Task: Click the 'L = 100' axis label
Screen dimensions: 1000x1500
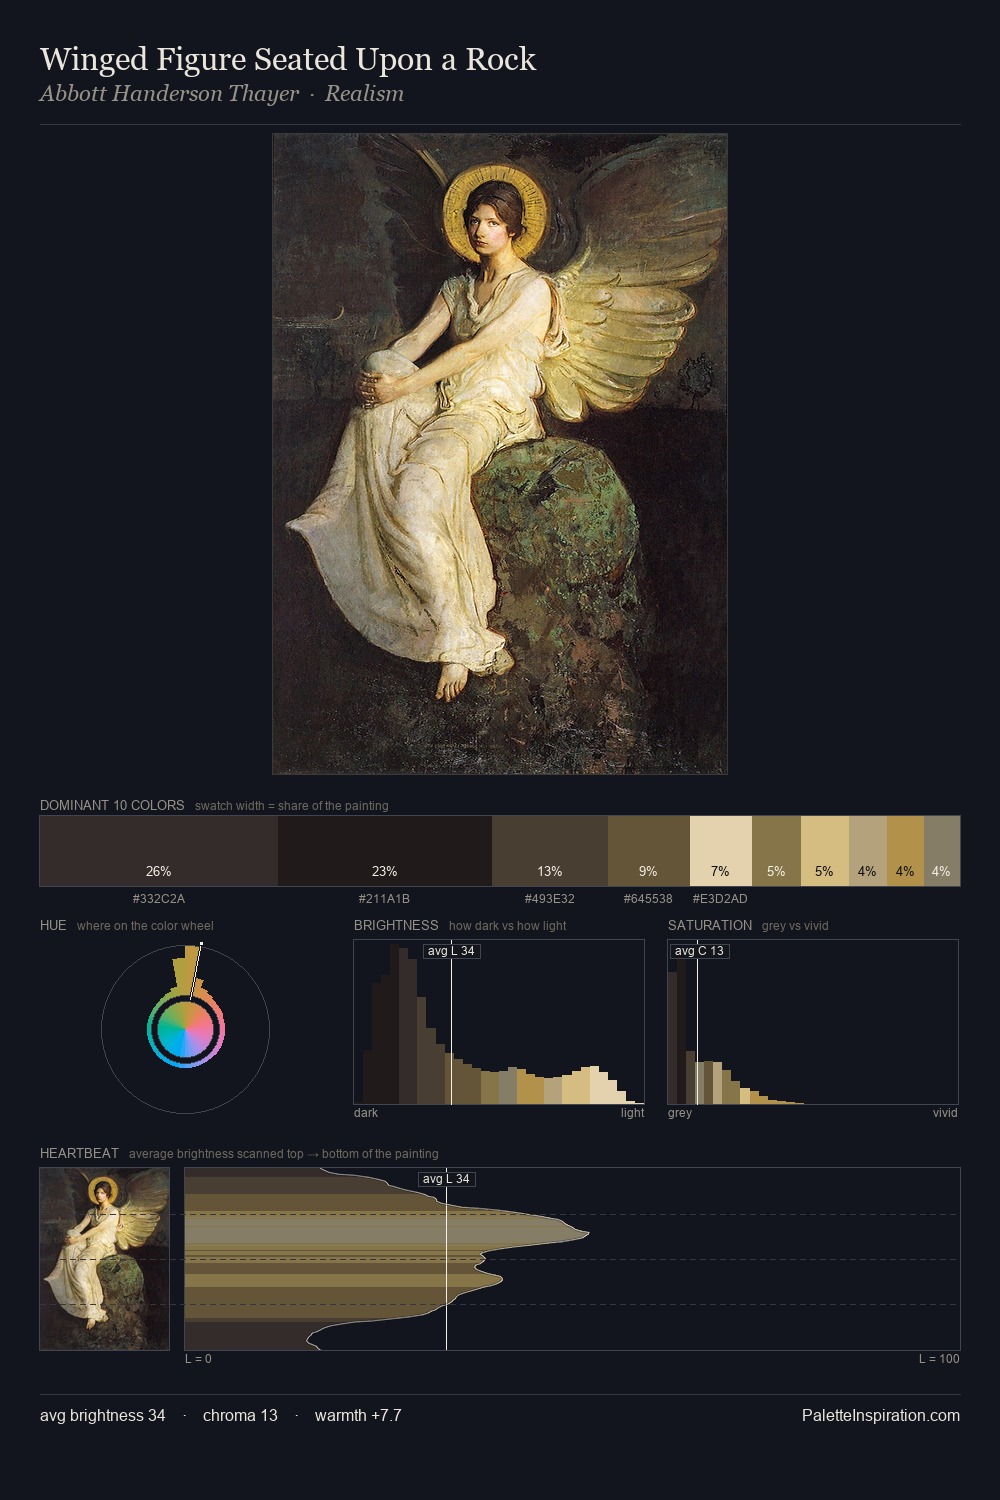Action: tap(939, 1359)
